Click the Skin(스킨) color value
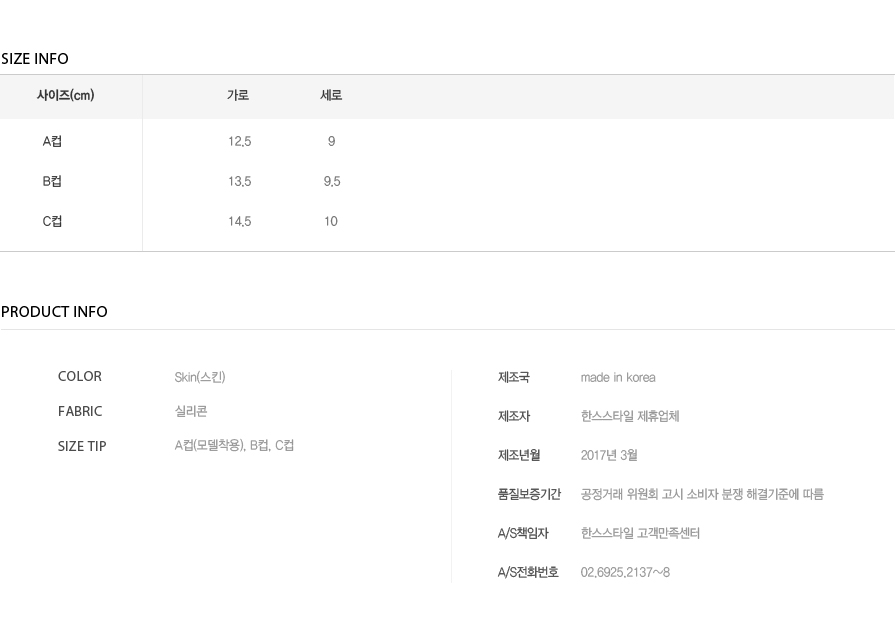Image resolution: width=895 pixels, height=630 pixels. pos(200,377)
